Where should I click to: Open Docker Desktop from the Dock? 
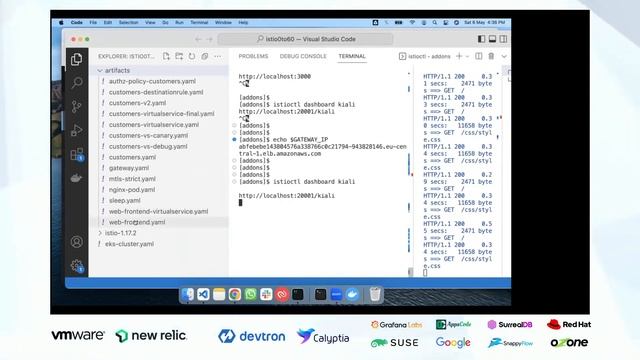coord(352,294)
